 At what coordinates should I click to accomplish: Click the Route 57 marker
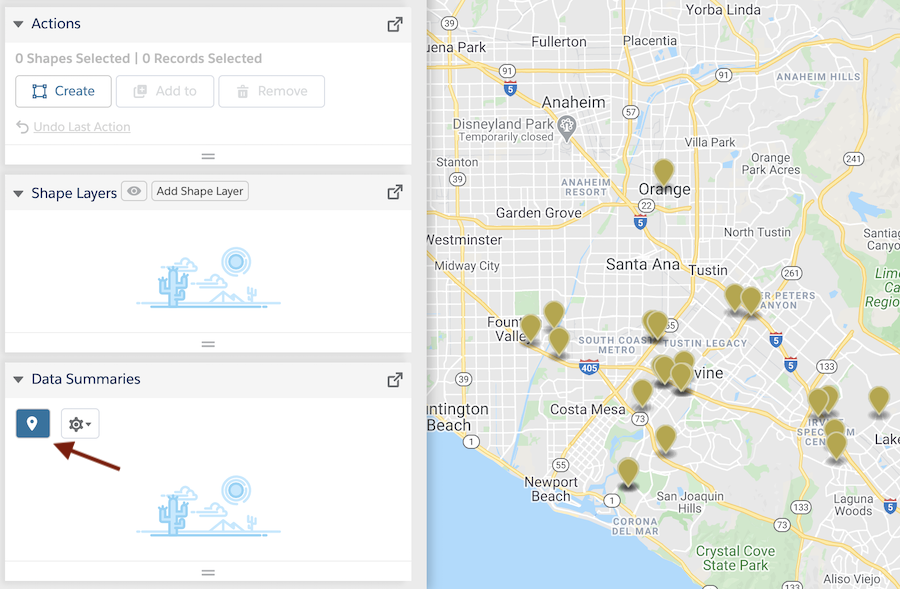[631, 112]
